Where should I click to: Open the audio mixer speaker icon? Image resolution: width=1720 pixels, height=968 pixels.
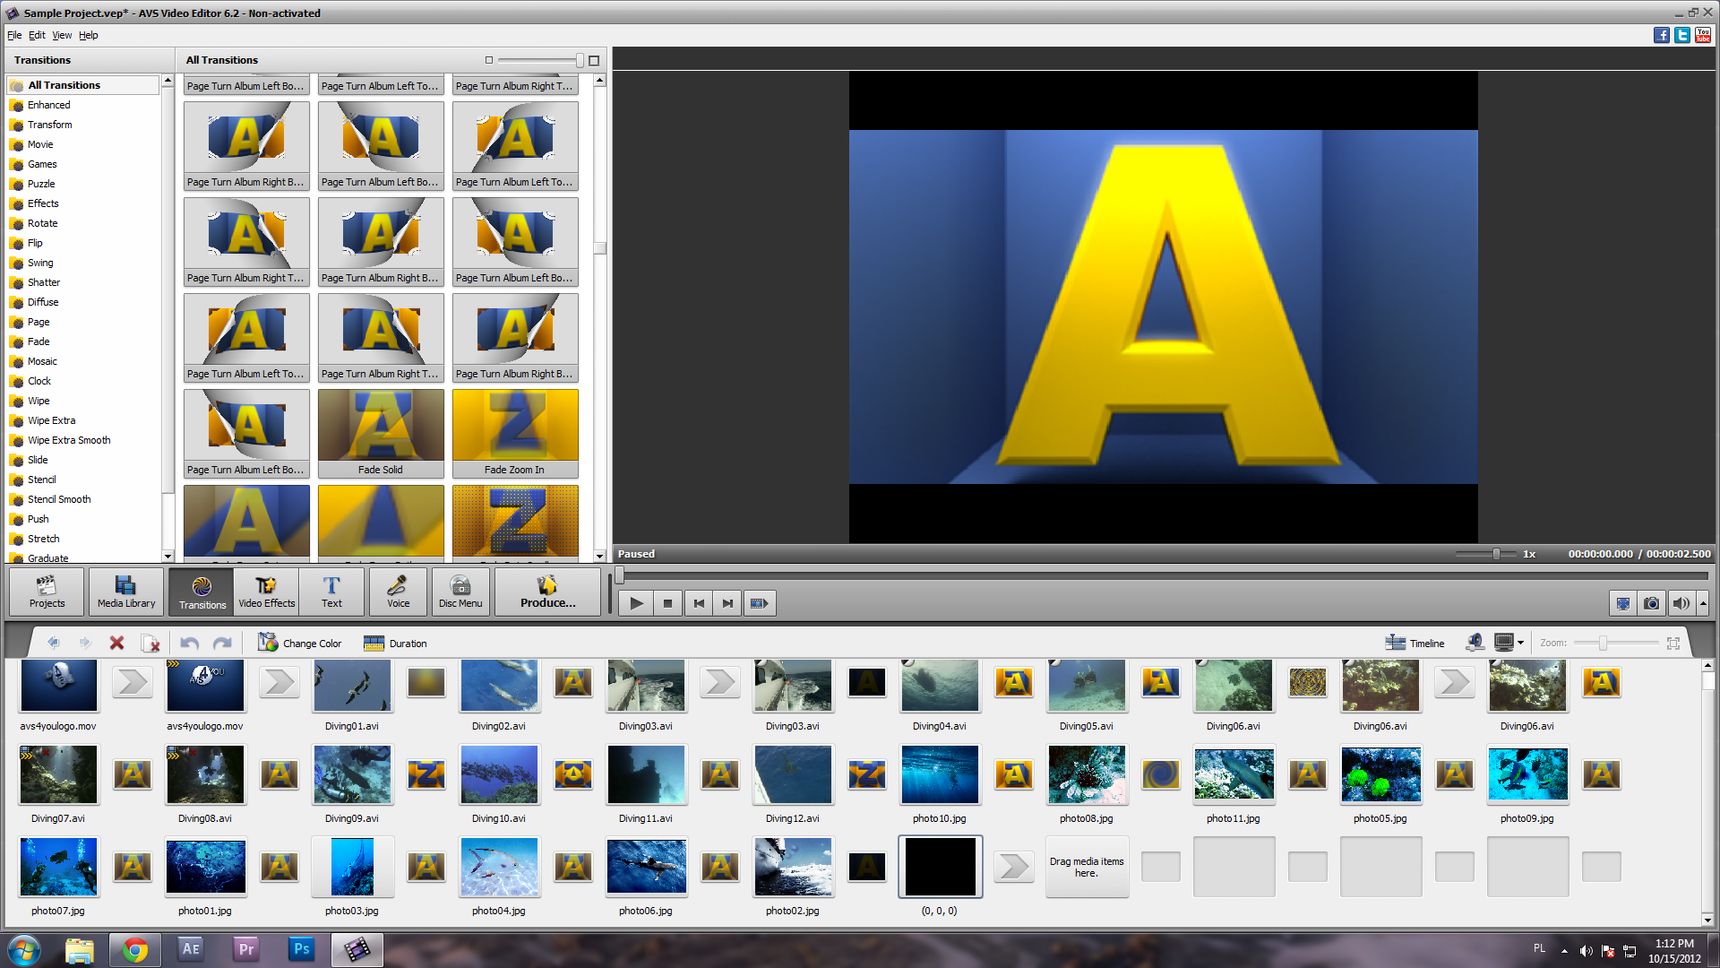coord(1474,642)
